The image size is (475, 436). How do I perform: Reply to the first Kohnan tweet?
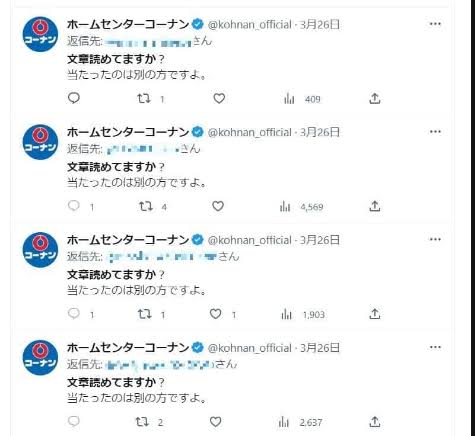pos(74,98)
